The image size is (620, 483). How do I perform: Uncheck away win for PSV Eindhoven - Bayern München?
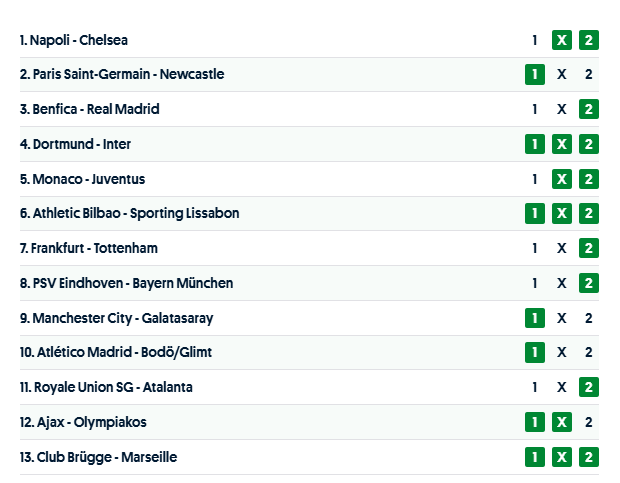pos(589,283)
